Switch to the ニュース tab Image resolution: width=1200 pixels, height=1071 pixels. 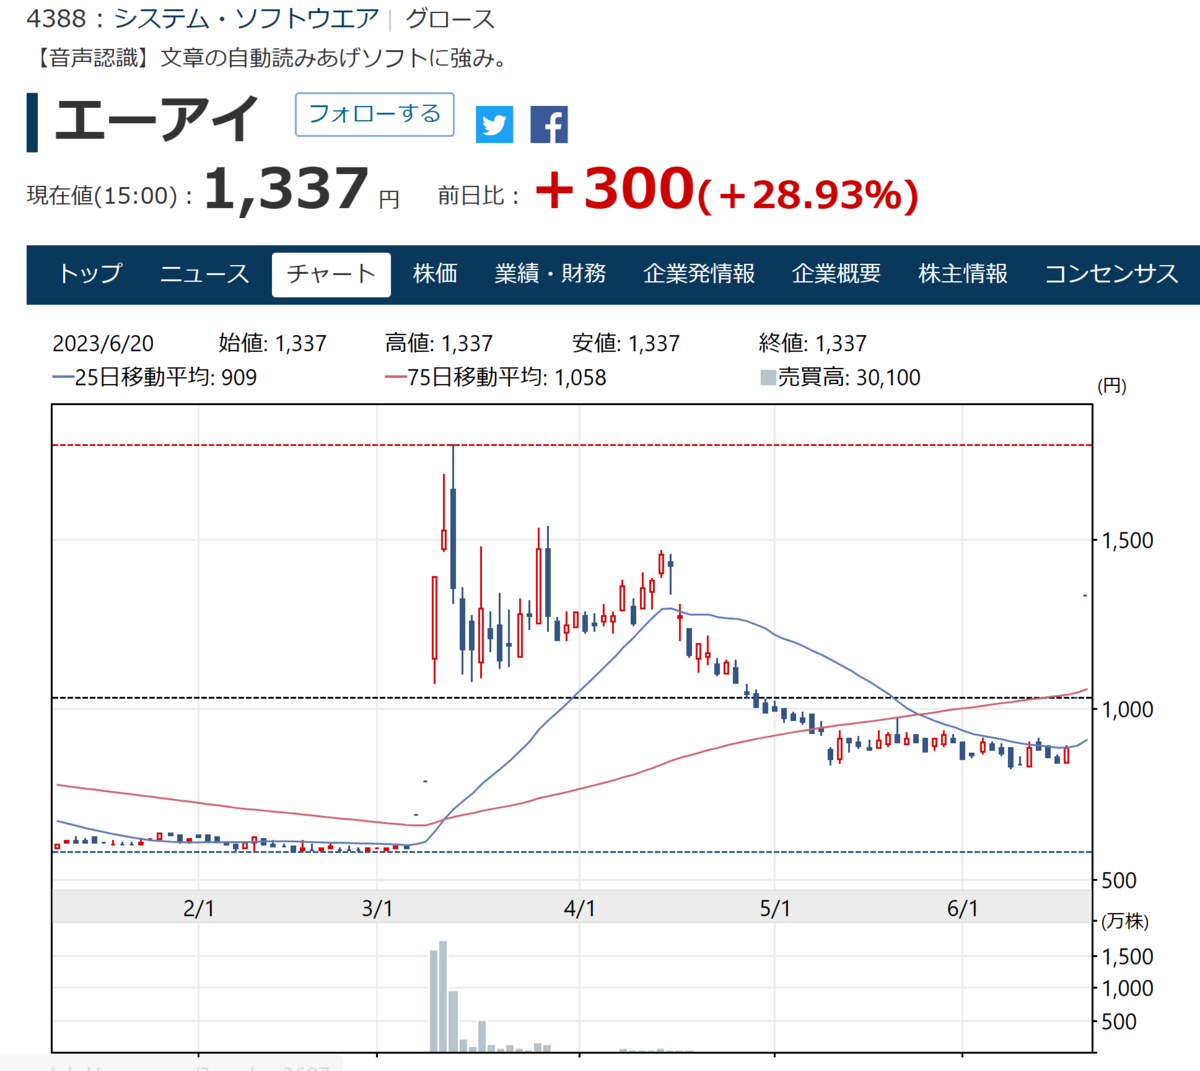point(205,274)
